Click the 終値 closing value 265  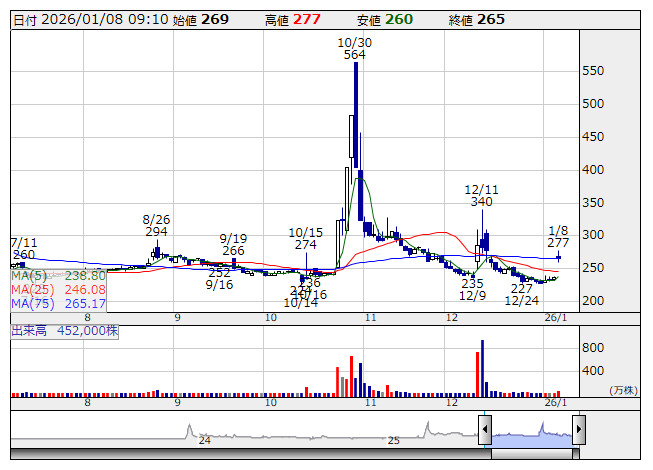pos(490,19)
